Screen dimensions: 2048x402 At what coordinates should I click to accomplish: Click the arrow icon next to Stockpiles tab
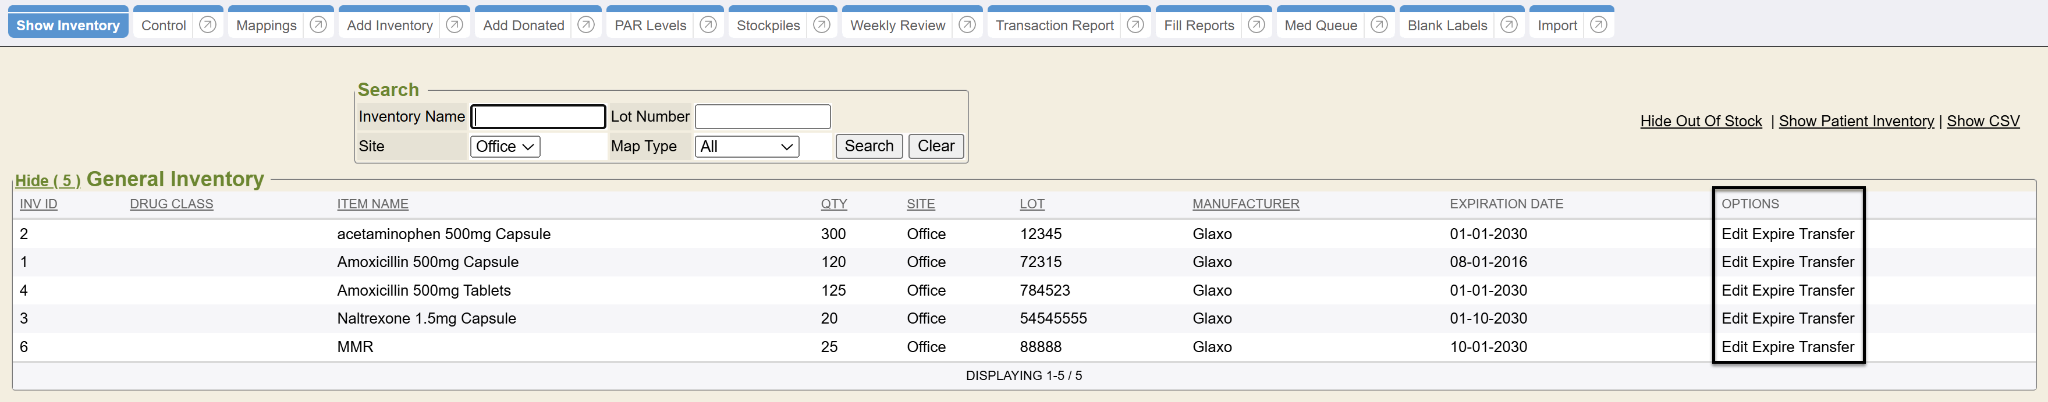coord(822,25)
